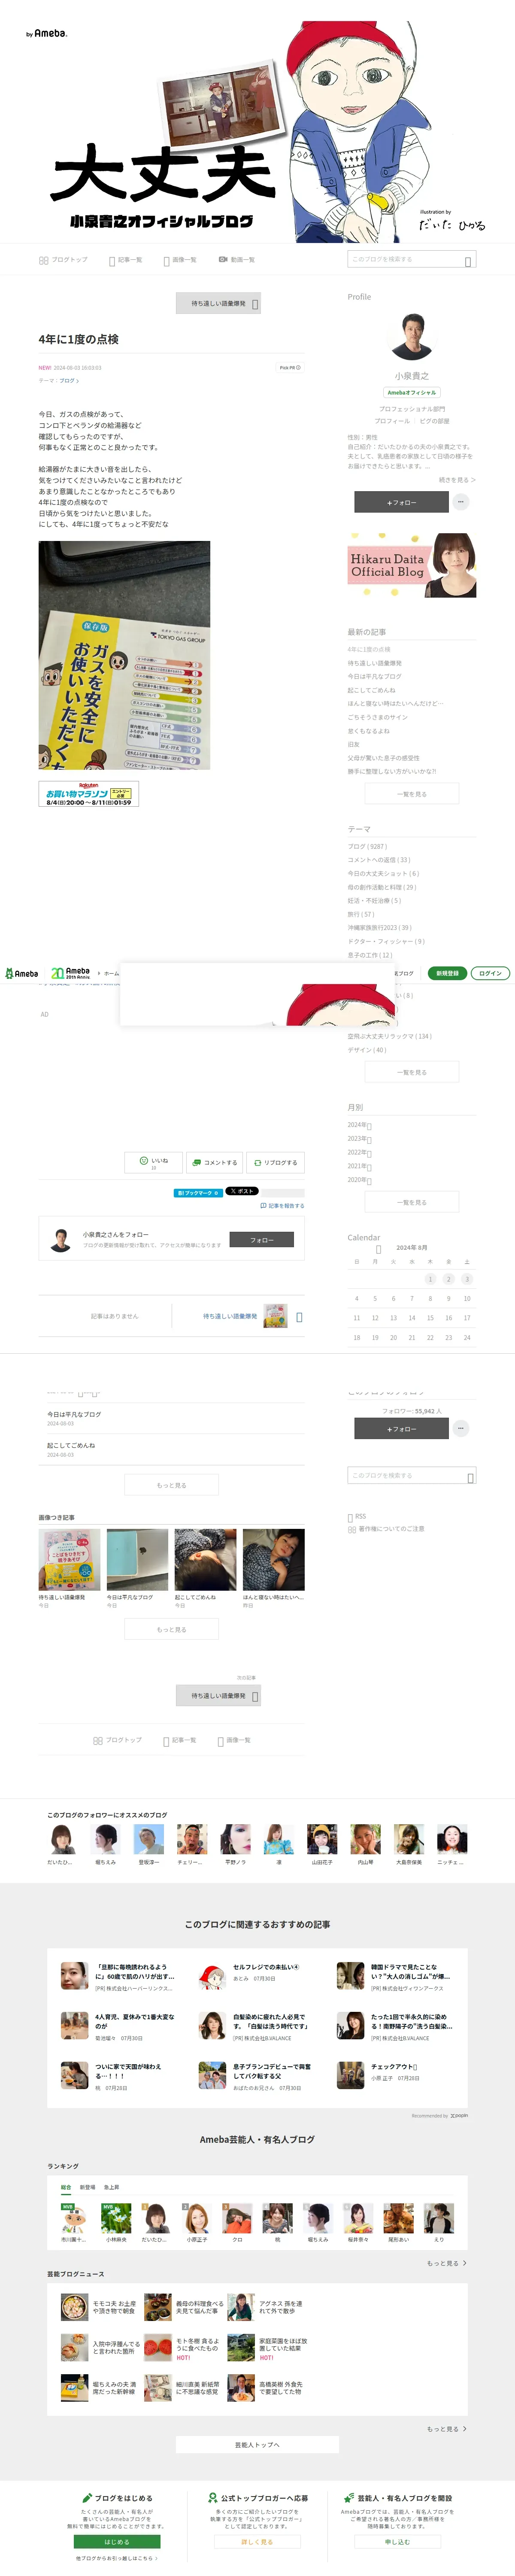Image resolution: width=515 pixels, height=2576 pixels.
Task: Click 記事を報告する flag link
Action: click(282, 1206)
